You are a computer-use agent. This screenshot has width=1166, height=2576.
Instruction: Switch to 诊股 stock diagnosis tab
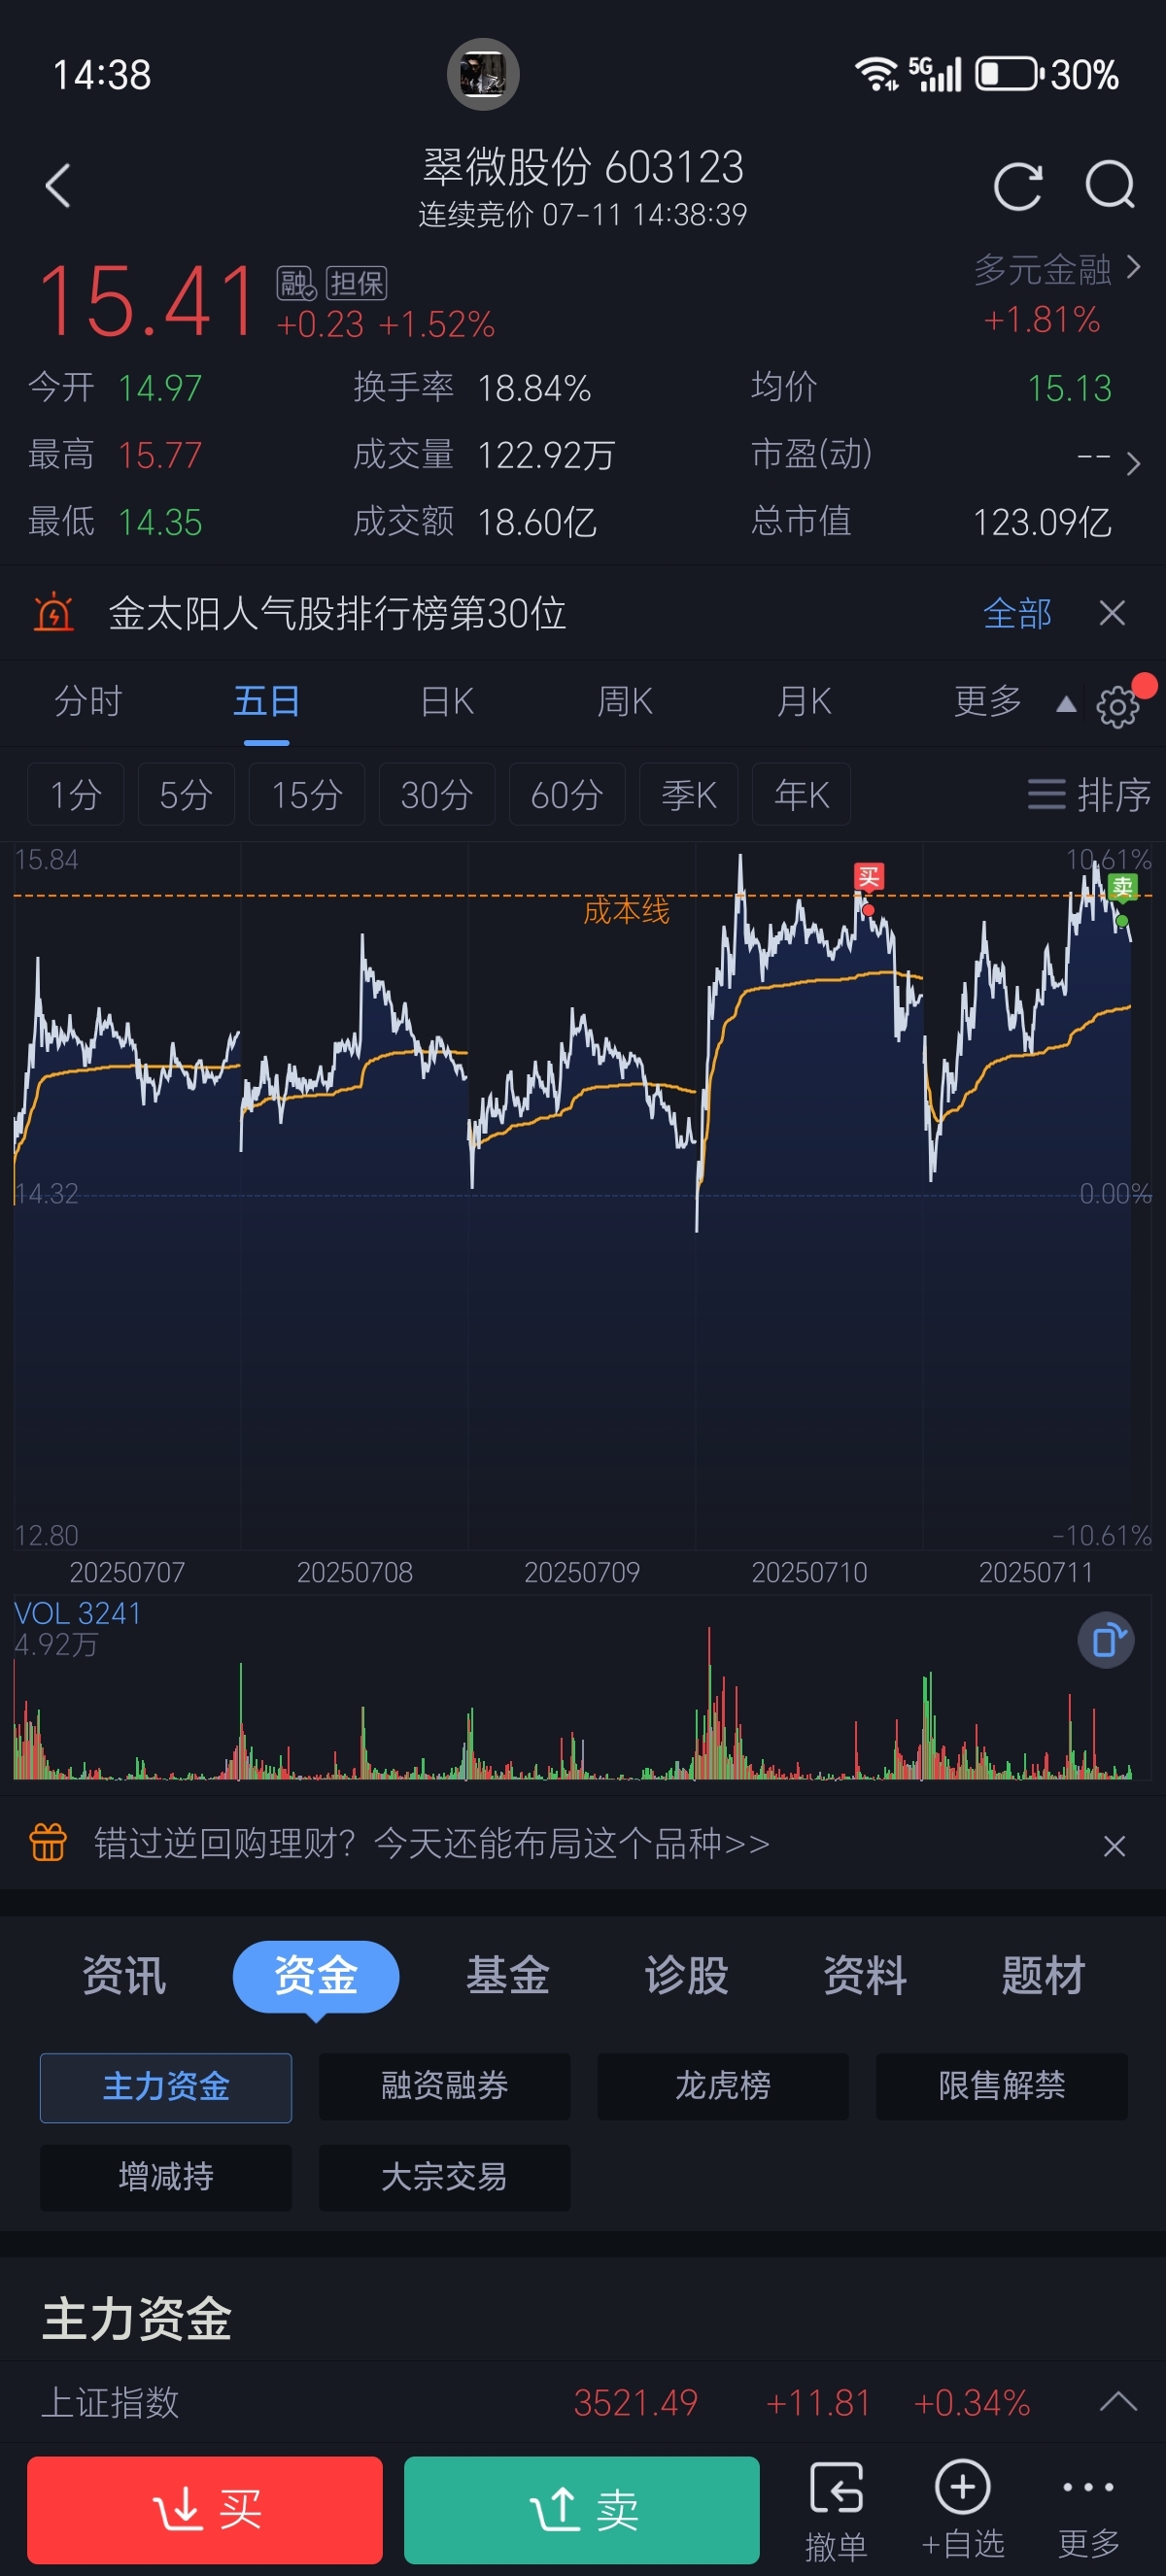[x=687, y=1975]
